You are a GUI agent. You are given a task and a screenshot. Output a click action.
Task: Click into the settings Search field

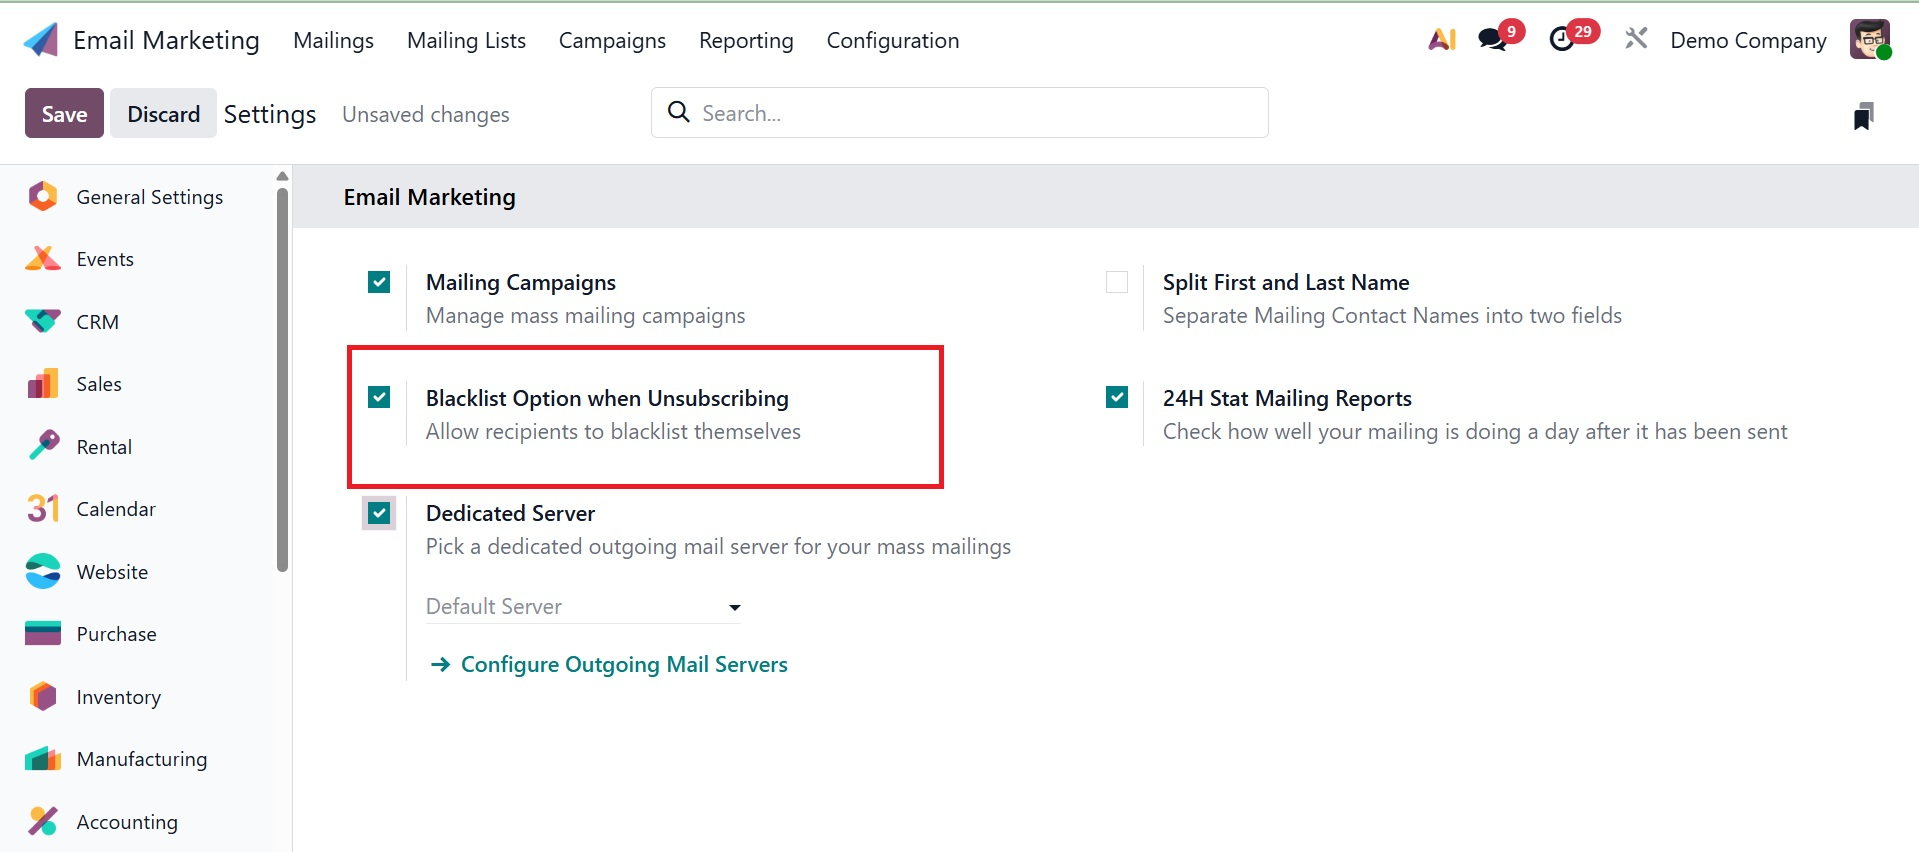(960, 113)
